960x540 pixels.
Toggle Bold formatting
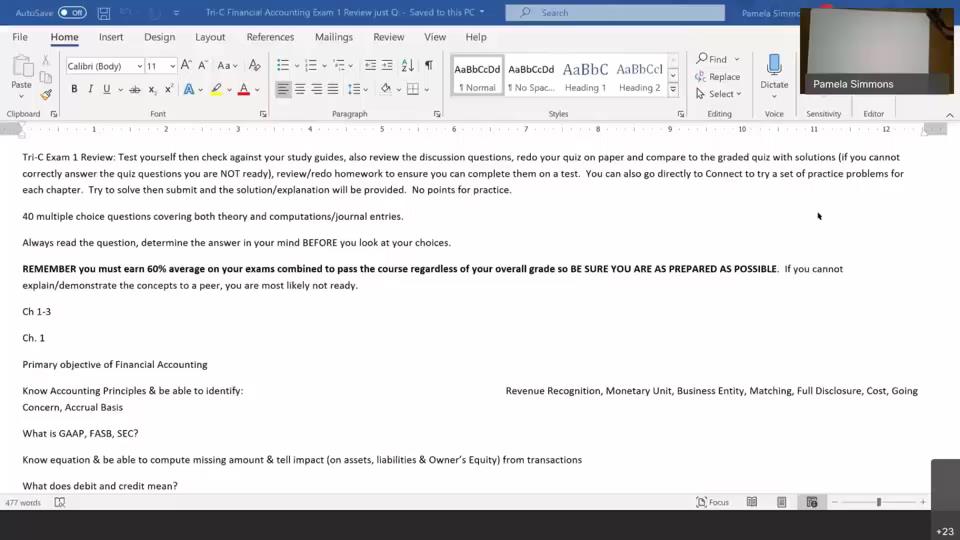click(74, 89)
